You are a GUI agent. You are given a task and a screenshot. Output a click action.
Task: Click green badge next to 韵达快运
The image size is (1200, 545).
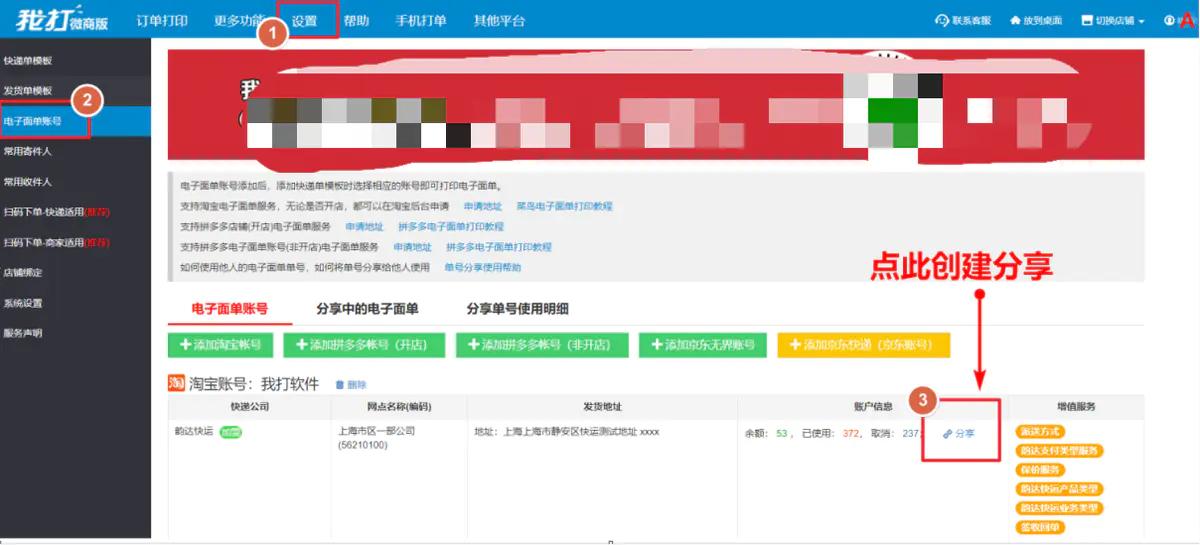tap(232, 432)
